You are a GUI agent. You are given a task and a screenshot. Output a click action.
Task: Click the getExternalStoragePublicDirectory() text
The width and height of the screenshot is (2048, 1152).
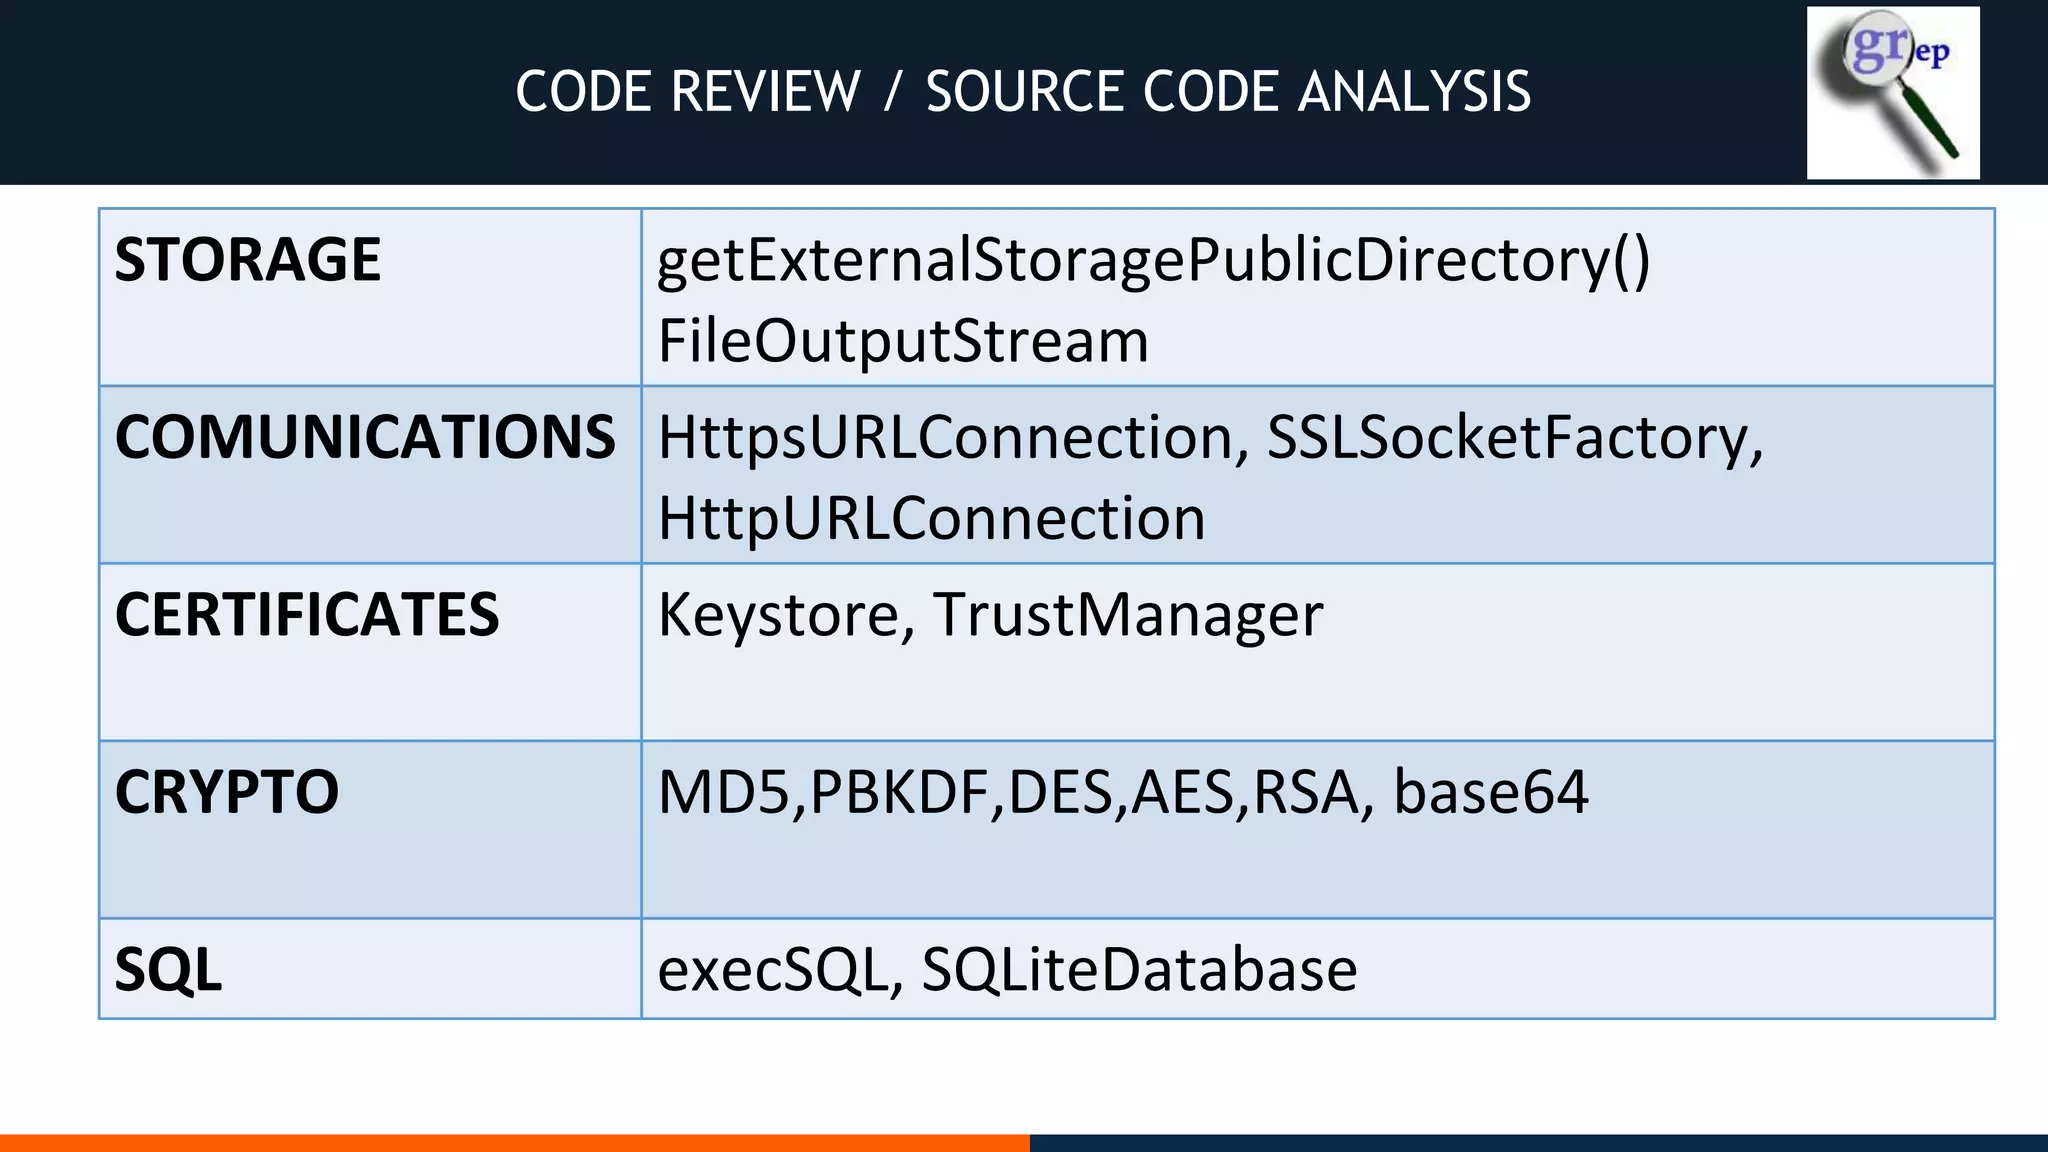click(1153, 260)
